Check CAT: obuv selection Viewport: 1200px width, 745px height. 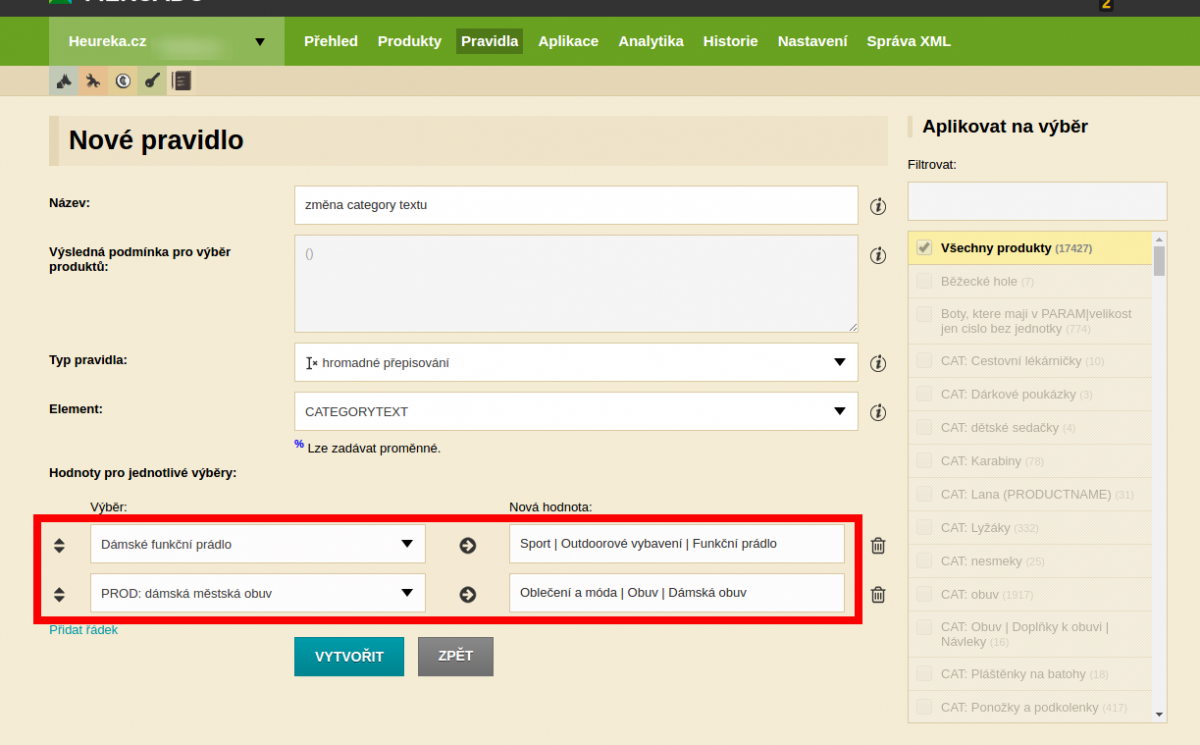coord(924,594)
